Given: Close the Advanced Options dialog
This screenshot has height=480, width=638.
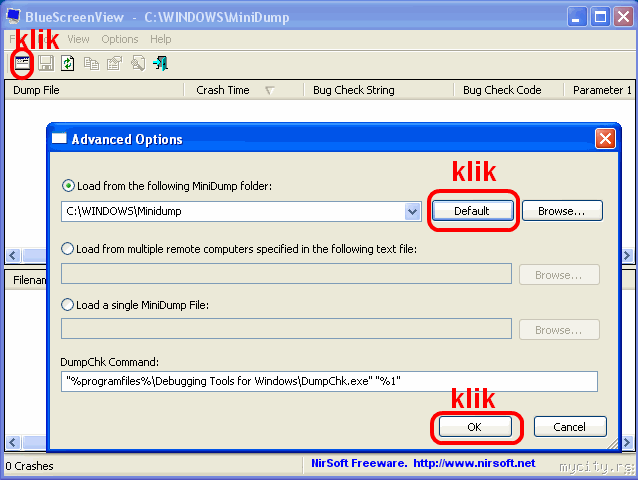Looking at the screenshot, I should pos(605,139).
